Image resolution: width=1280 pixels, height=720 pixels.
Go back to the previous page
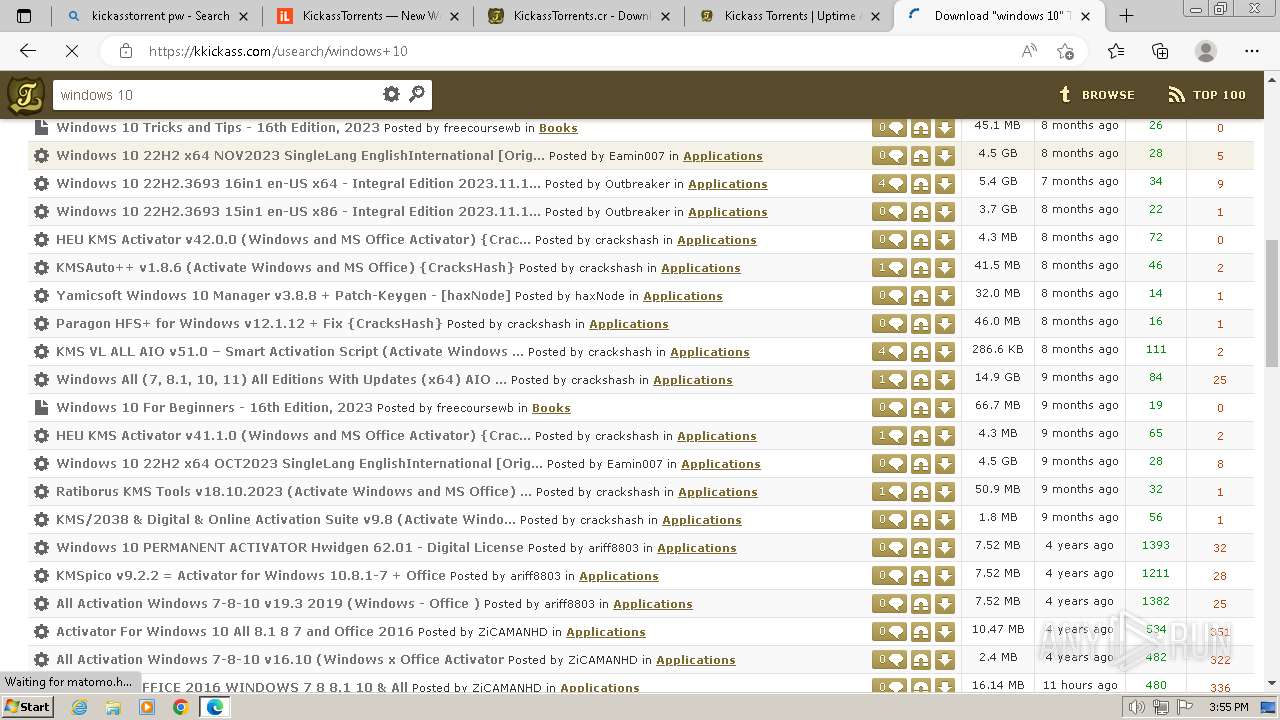pos(28,51)
